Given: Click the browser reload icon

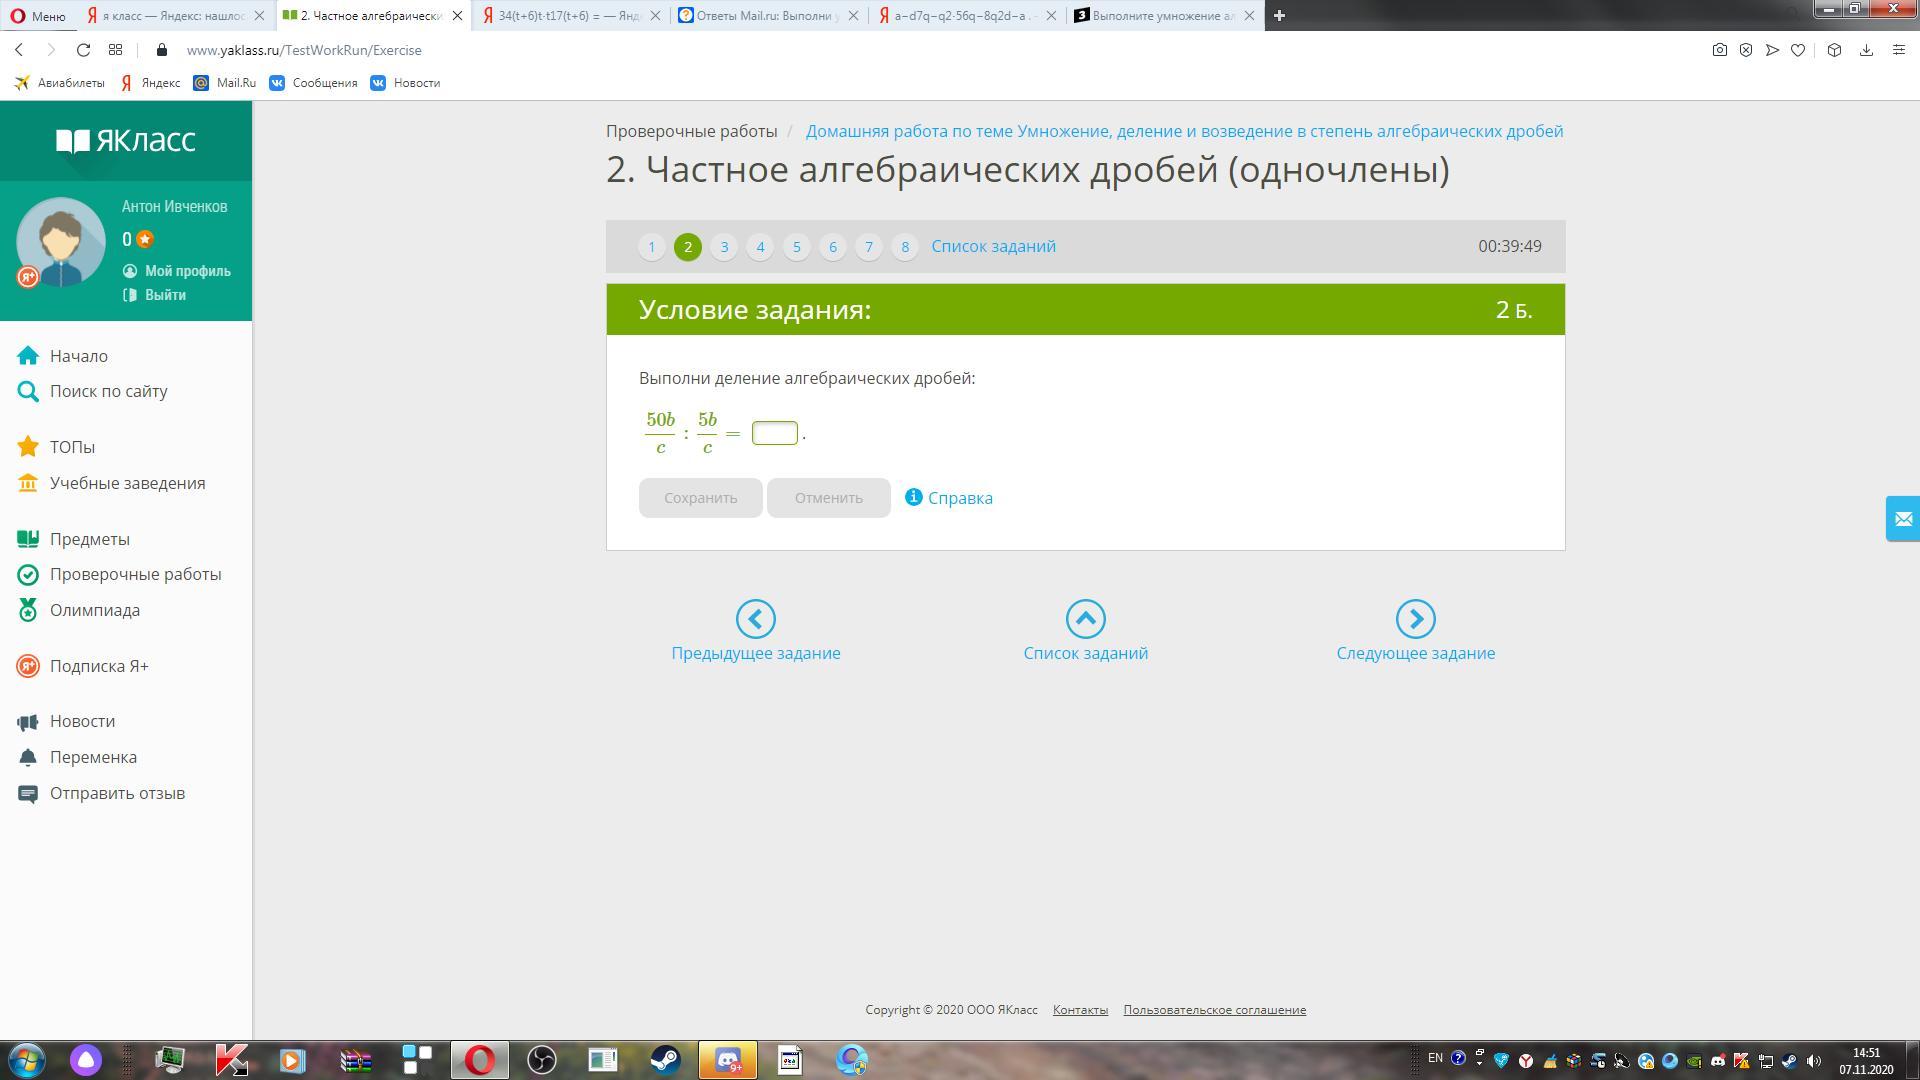Looking at the screenshot, I should [x=84, y=50].
